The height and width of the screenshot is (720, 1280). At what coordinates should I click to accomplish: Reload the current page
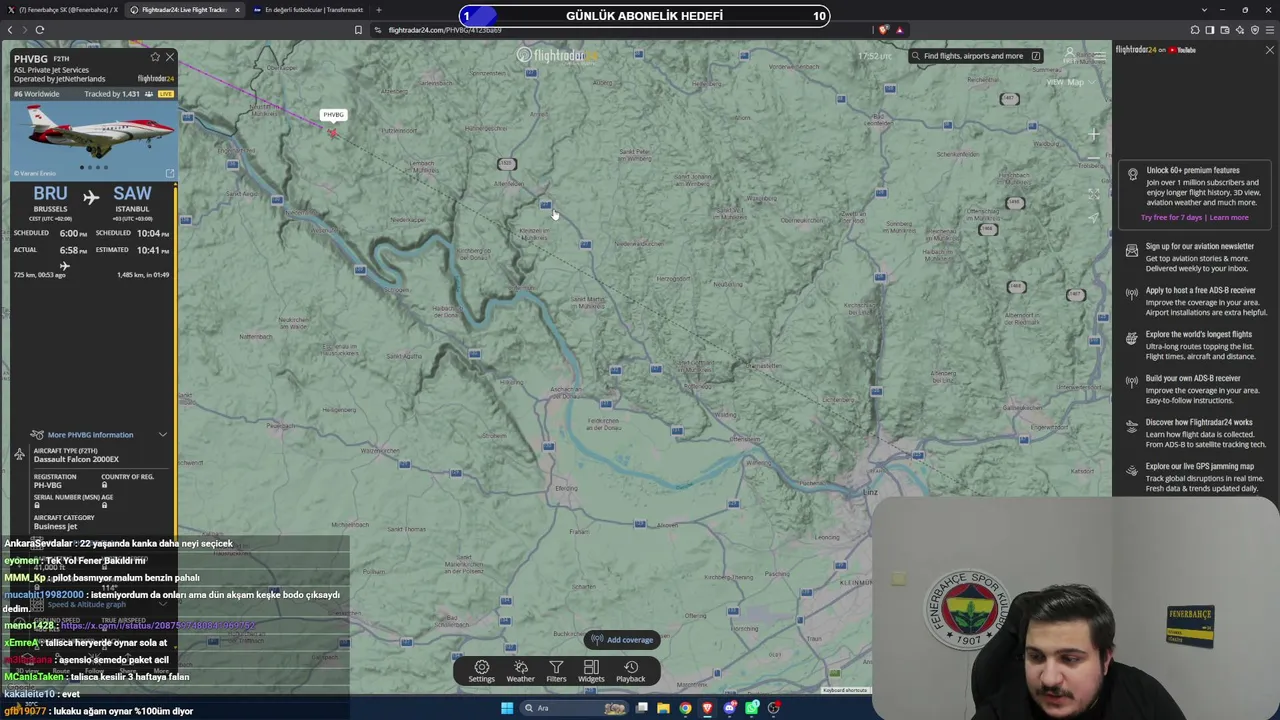tap(40, 30)
